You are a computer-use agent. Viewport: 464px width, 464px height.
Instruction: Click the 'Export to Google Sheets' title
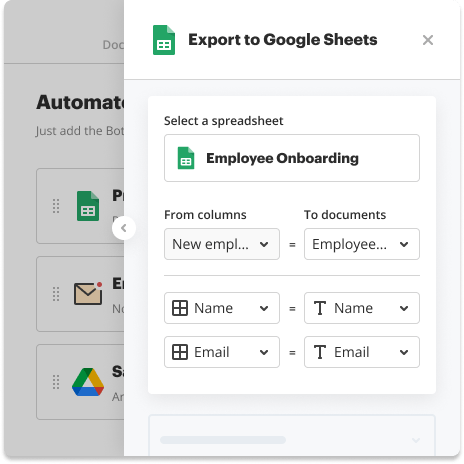tap(283, 40)
